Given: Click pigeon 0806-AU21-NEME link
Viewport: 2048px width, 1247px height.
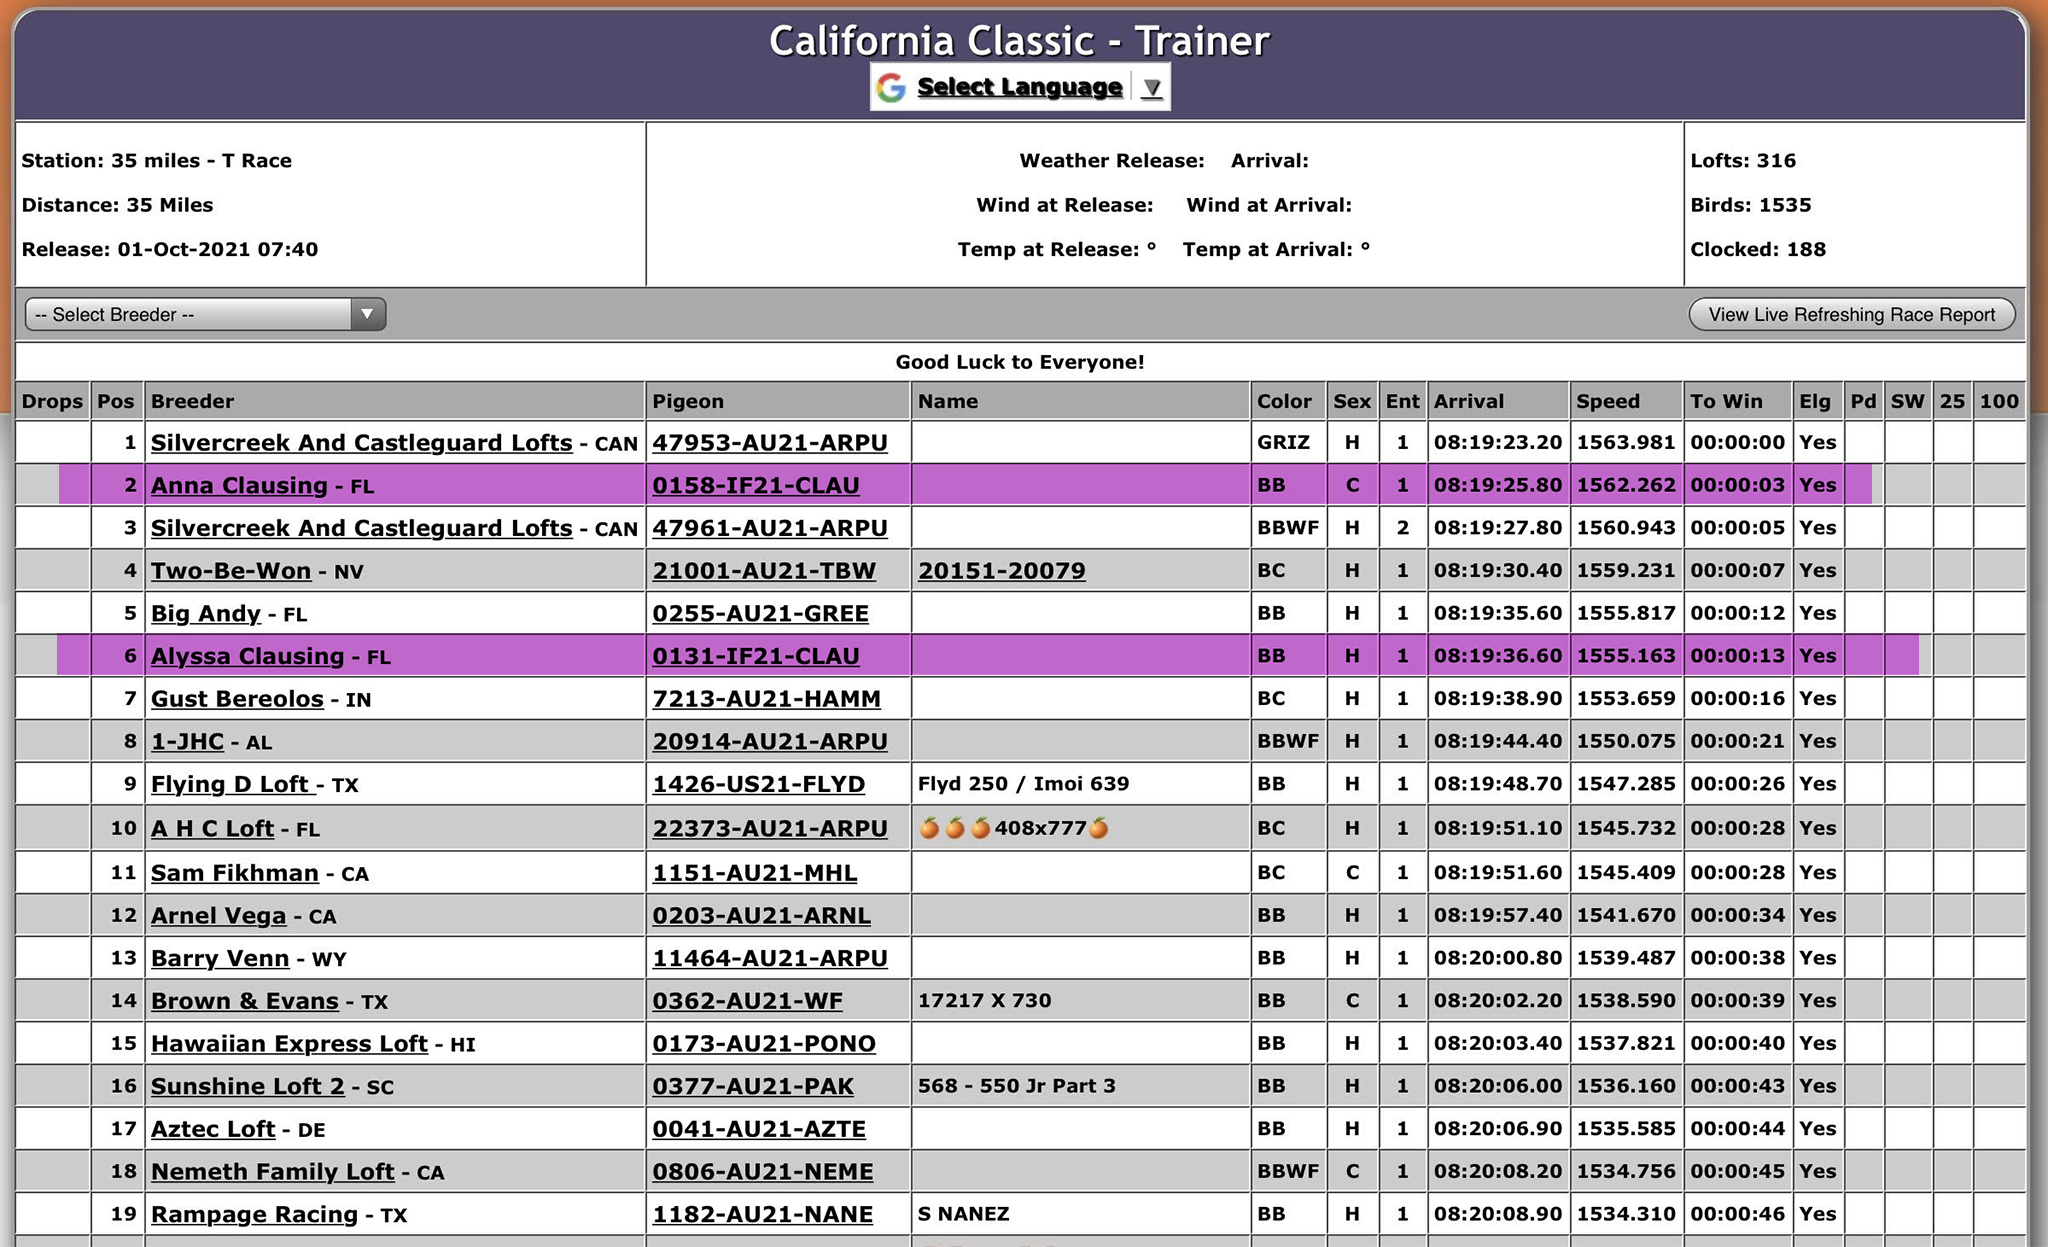Looking at the screenshot, I should pos(762,1172).
